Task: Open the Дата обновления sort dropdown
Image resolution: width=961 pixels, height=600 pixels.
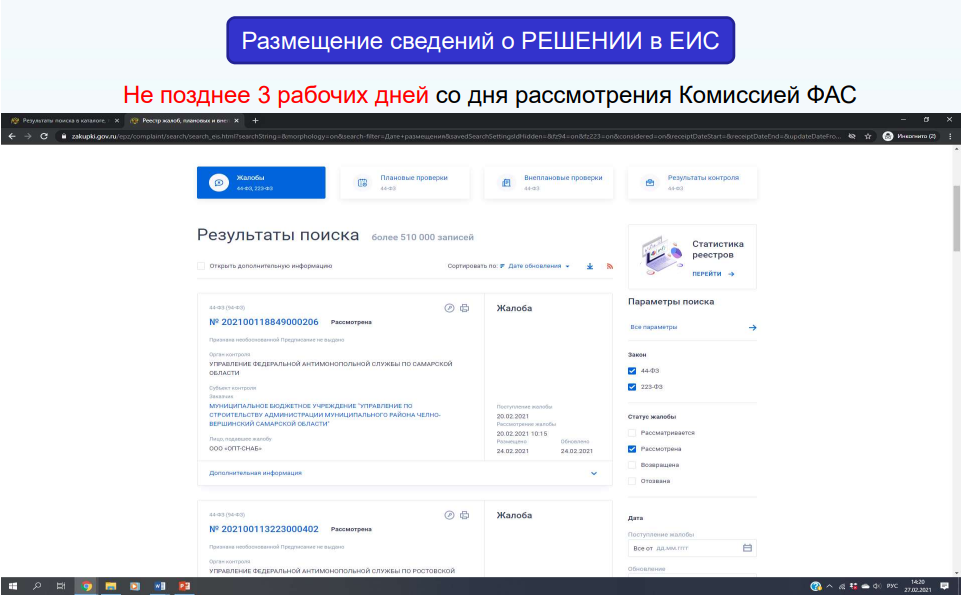Action: click(539, 266)
